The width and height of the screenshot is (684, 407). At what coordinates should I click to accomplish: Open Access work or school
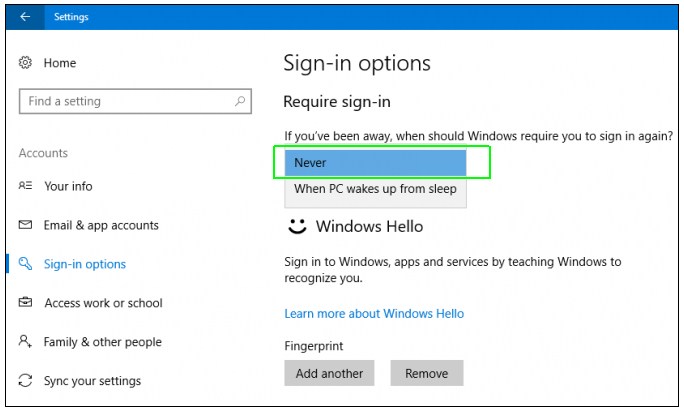tap(103, 303)
